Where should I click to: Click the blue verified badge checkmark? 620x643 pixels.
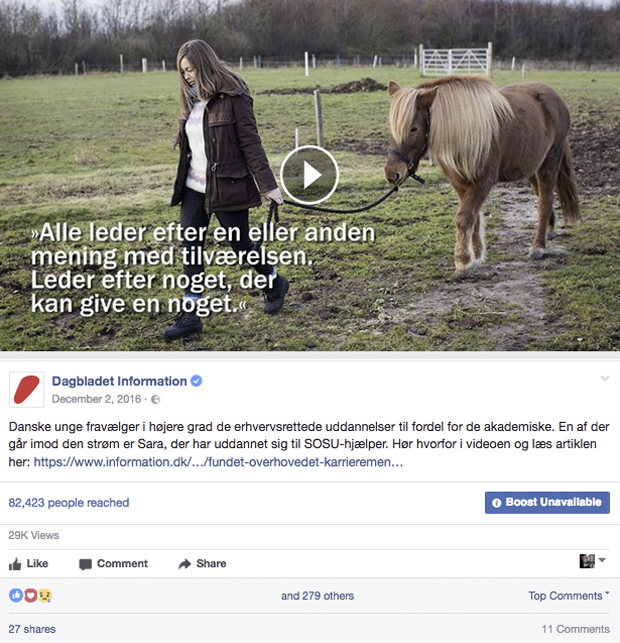(x=196, y=381)
